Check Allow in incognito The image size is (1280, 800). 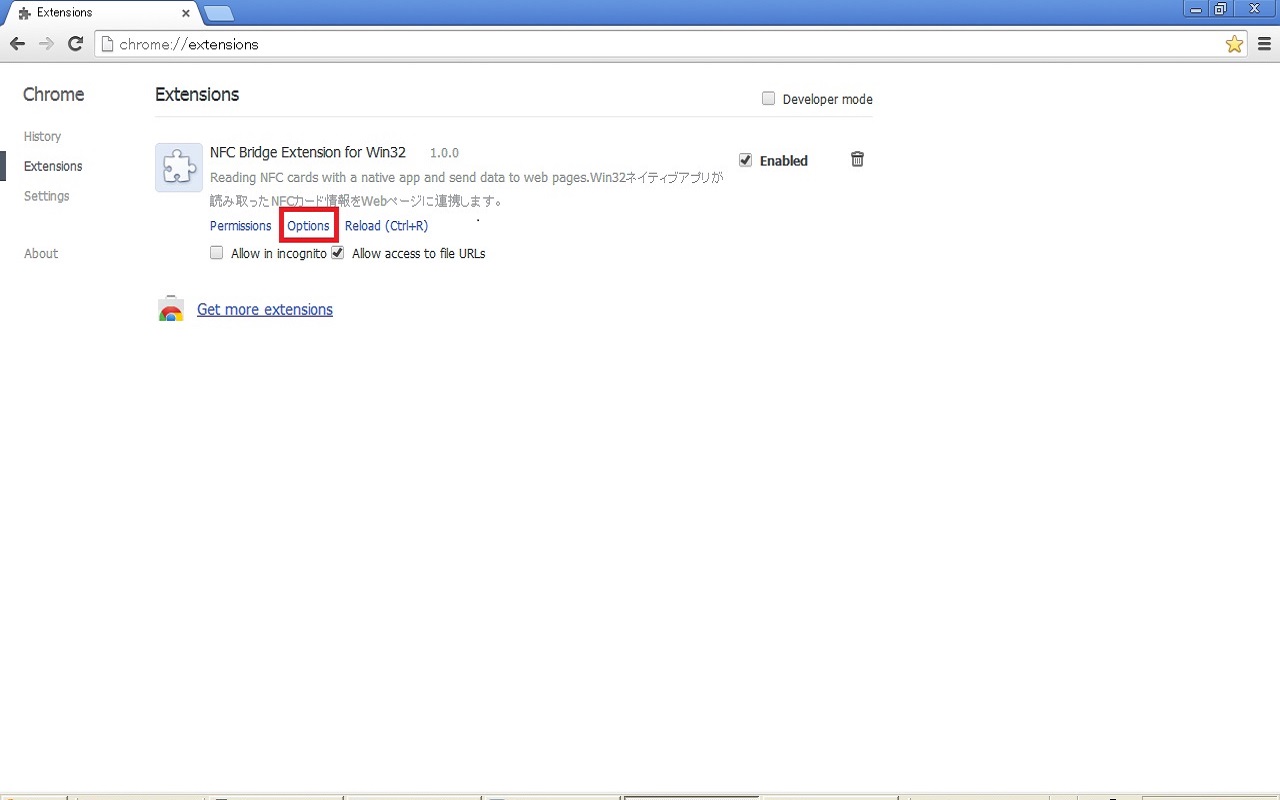pos(216,253)
